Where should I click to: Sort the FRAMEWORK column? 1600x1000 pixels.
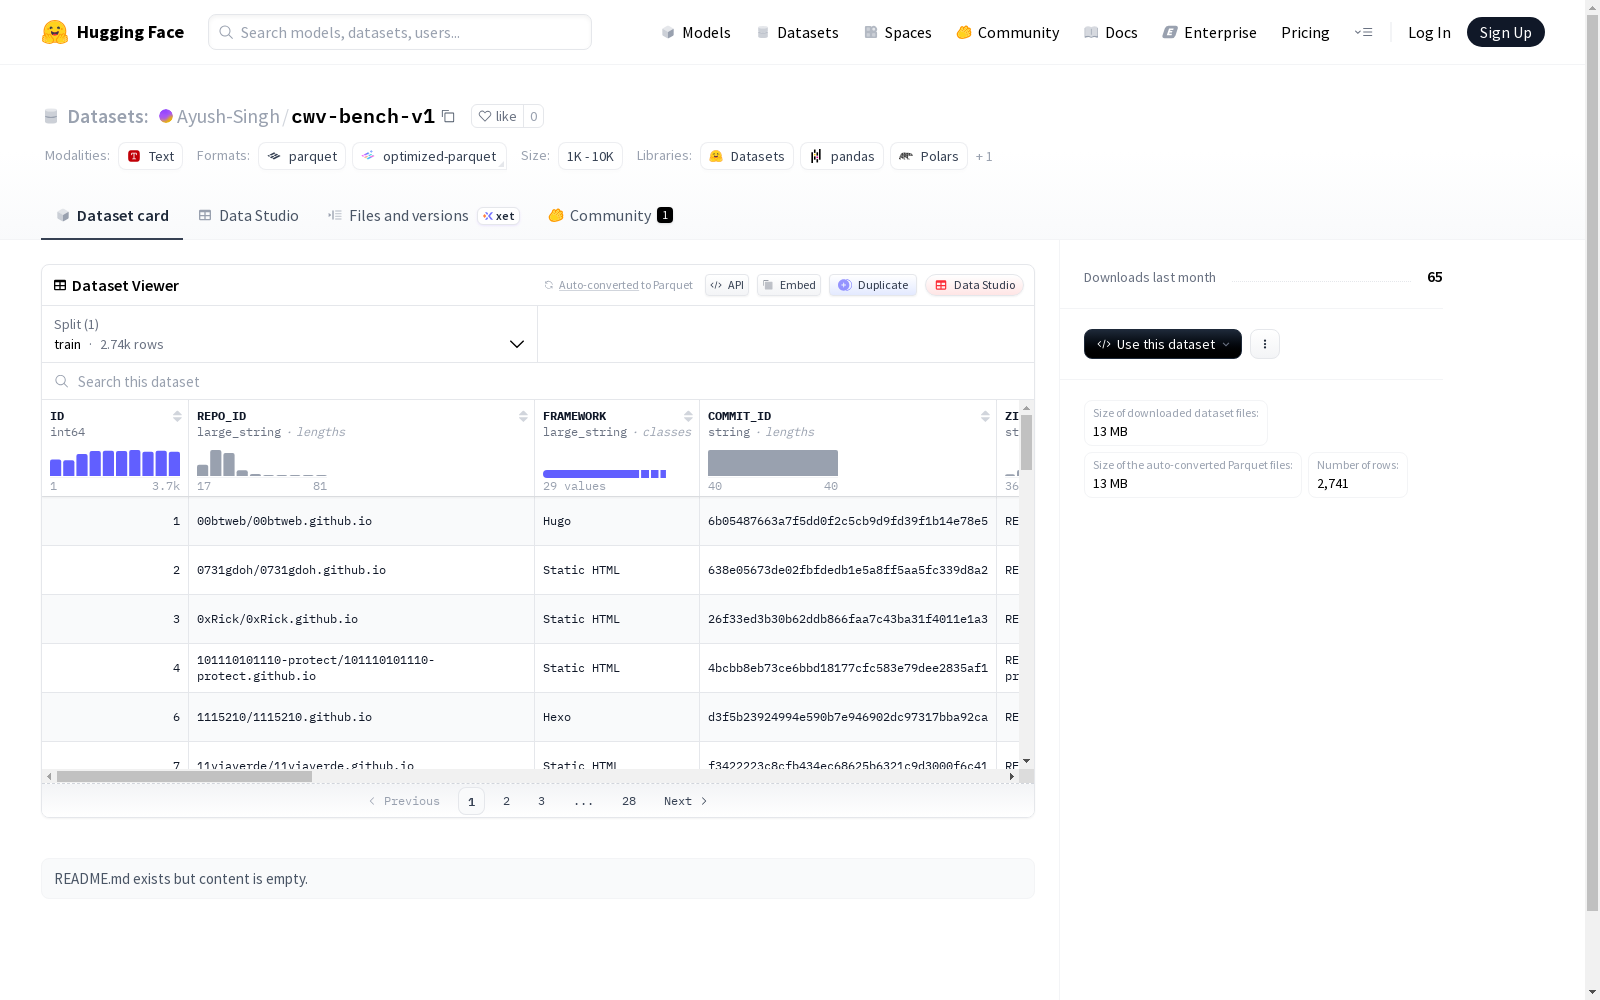coord(688,416)
